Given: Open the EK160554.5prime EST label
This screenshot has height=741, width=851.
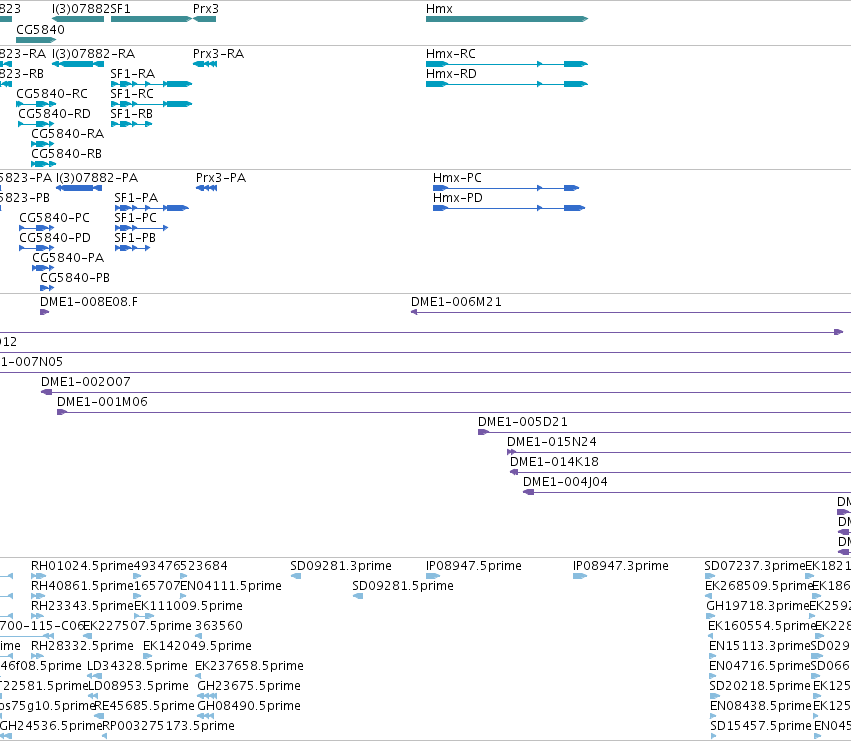Looking at the screenshot, I should tap(762, 626).
